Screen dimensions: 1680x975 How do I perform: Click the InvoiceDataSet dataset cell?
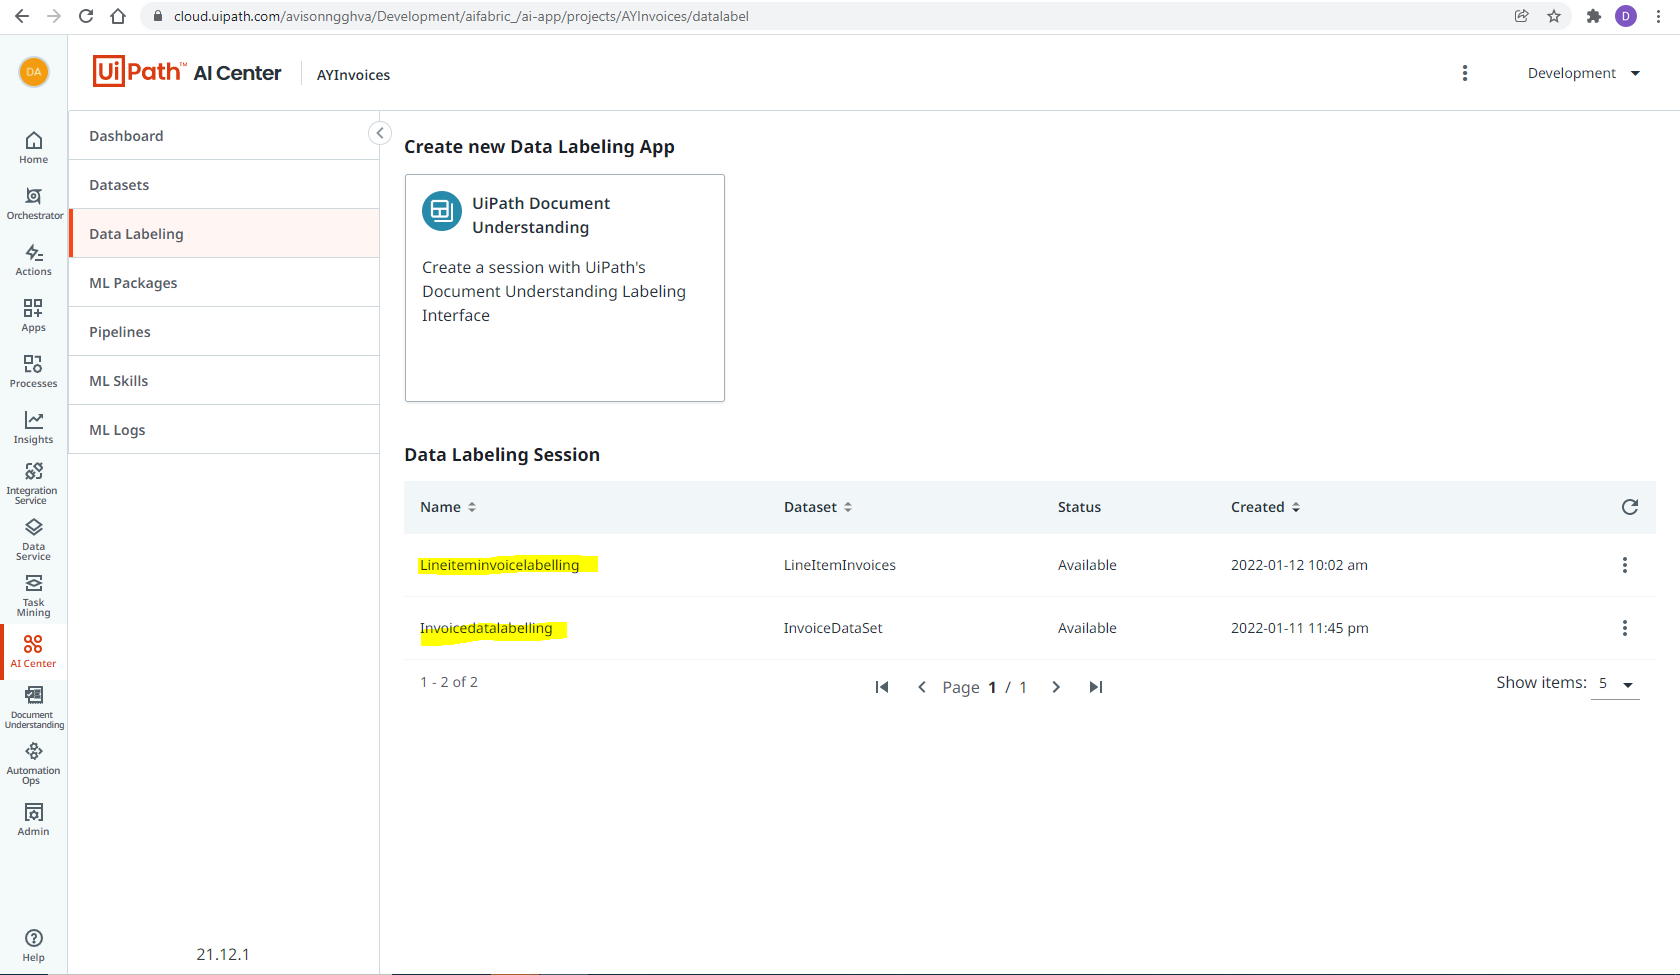833,628
